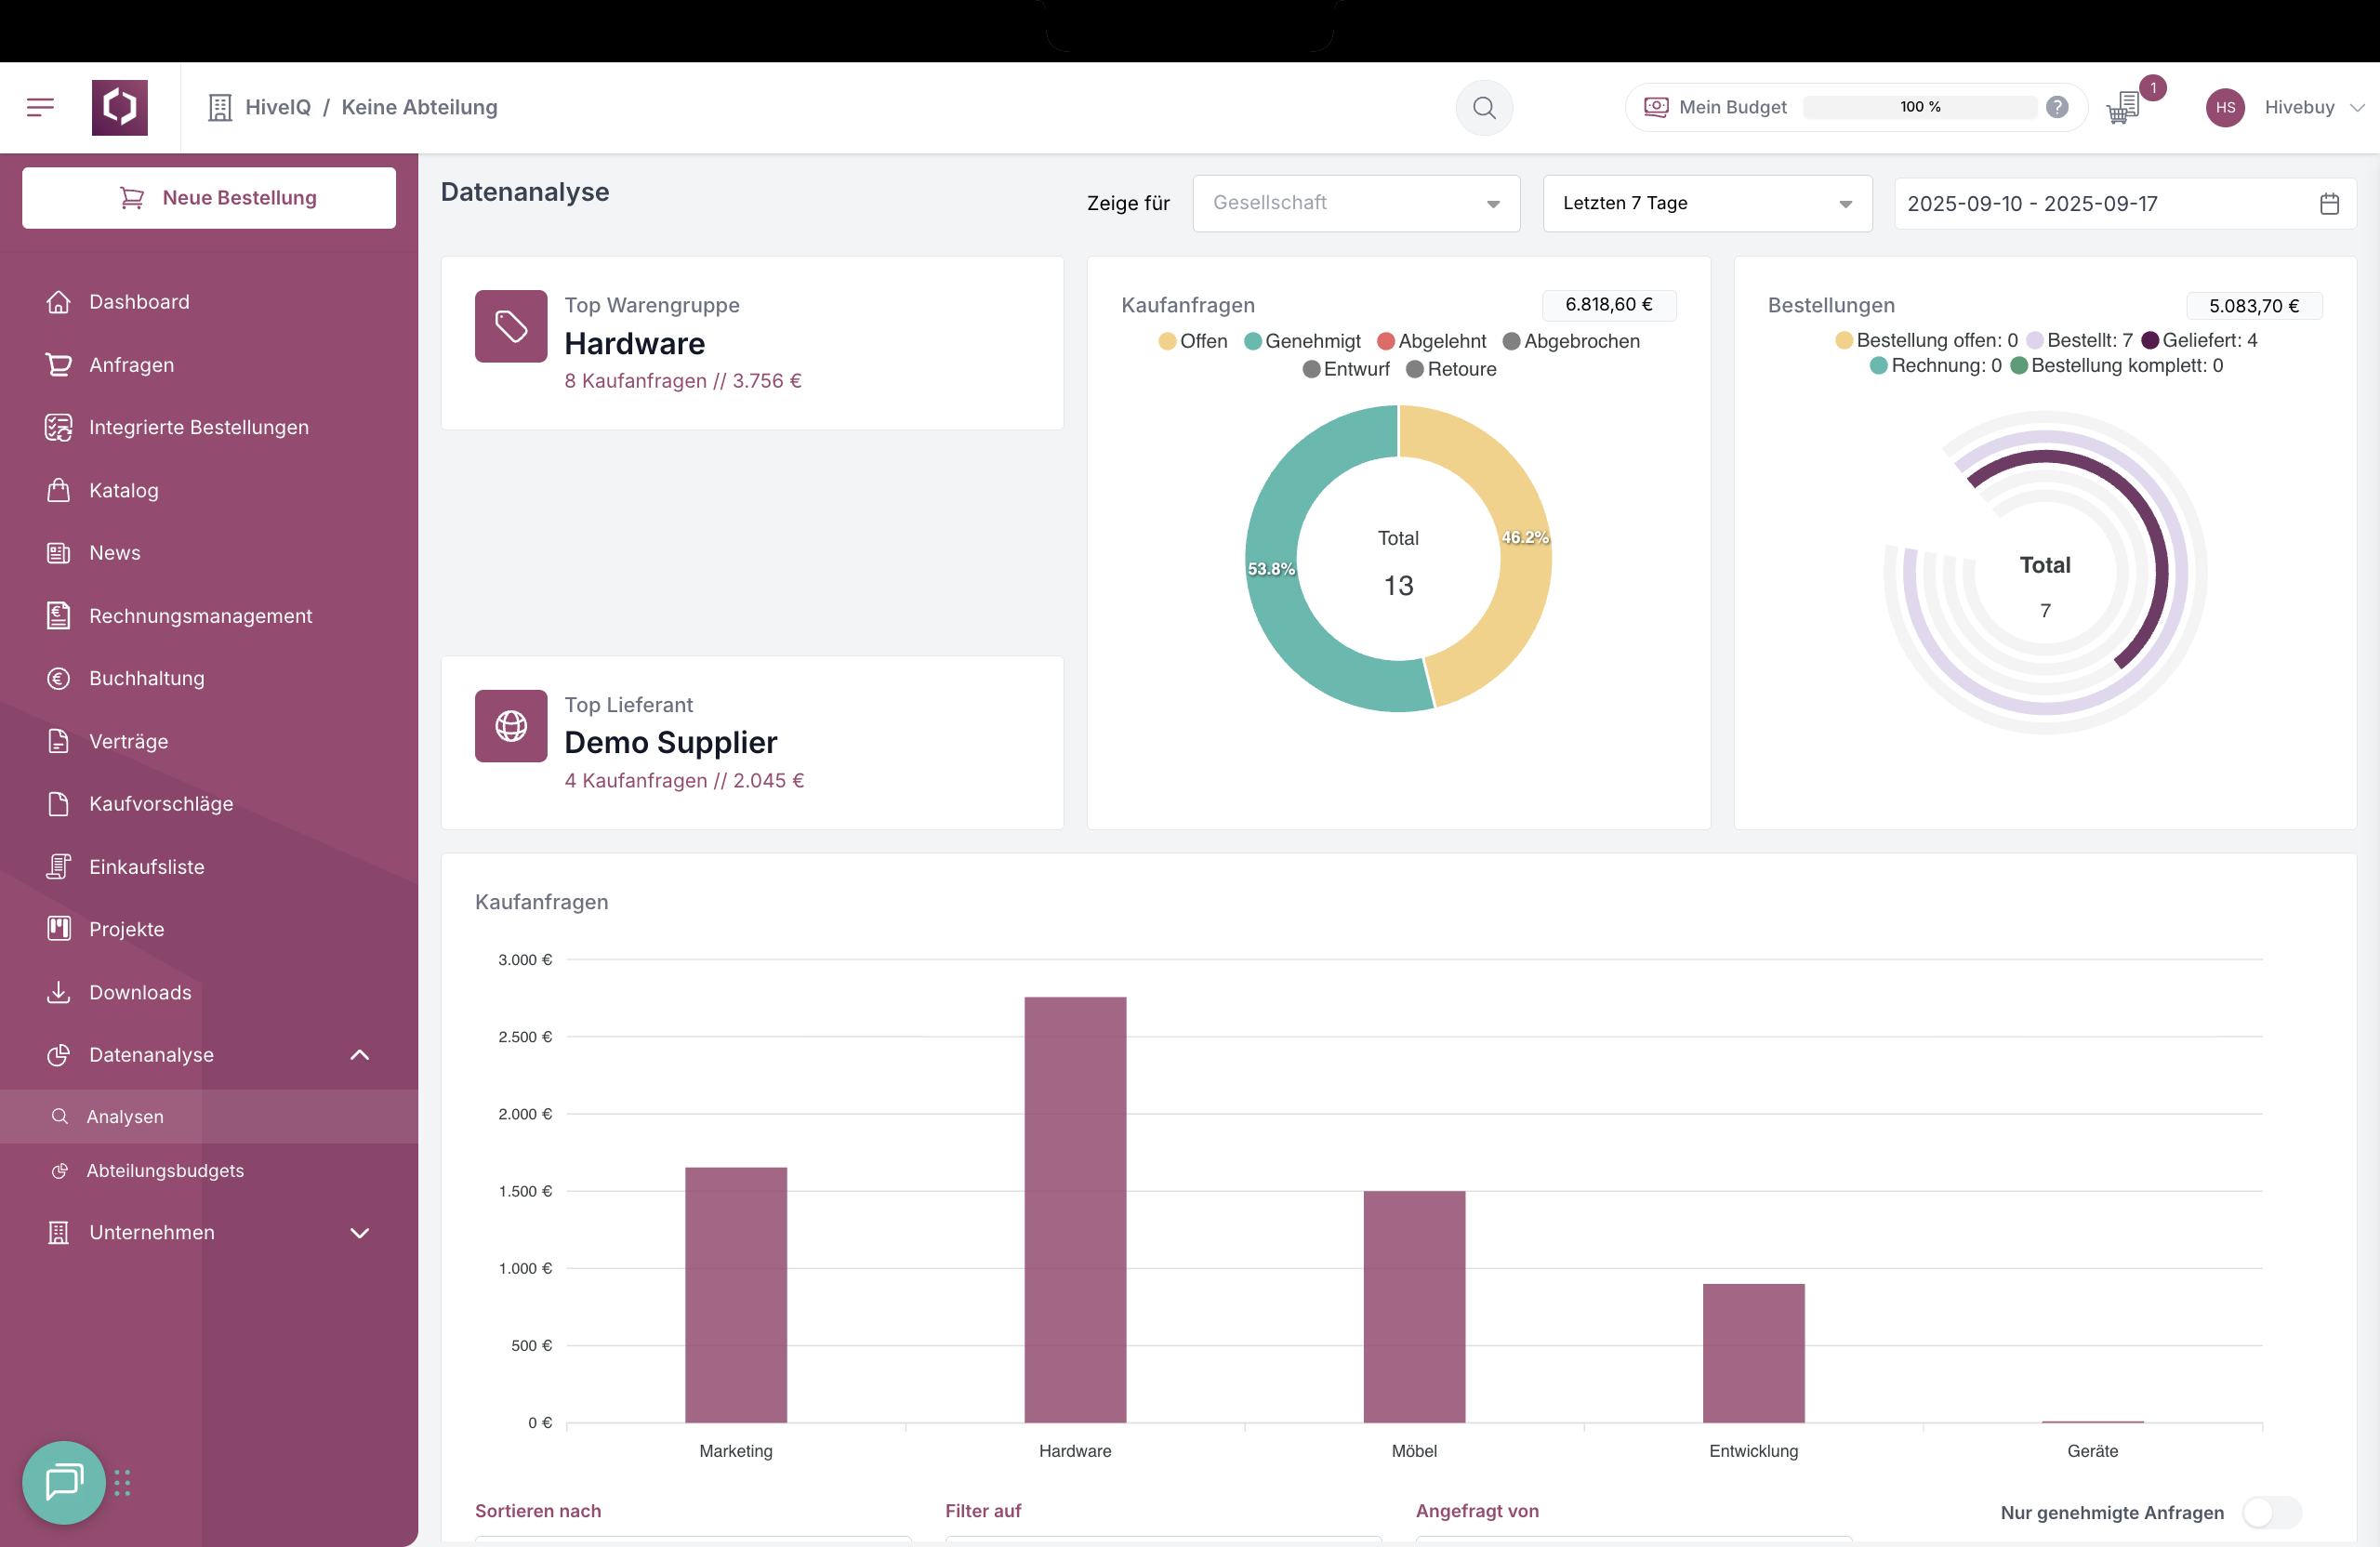Open the hamburger menu
This screenshot has width=2380, height=1547.
click(41, 107)
